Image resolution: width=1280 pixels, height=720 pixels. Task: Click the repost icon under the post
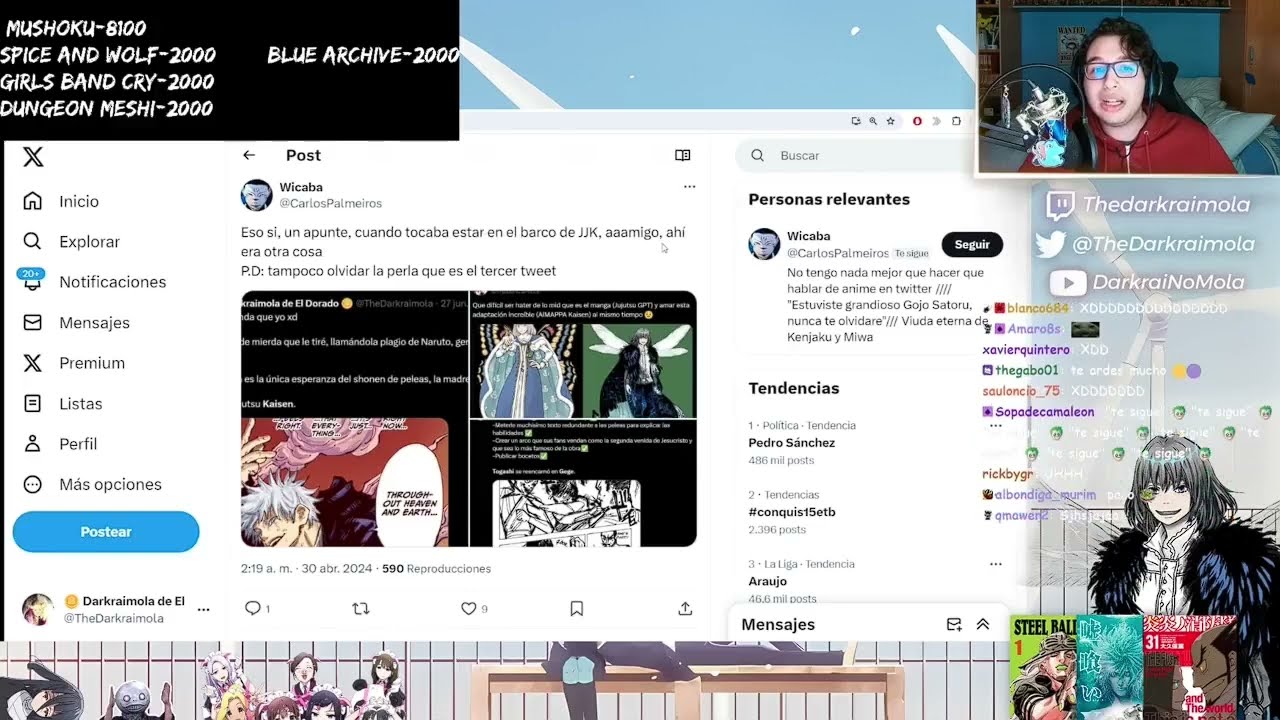361,608
